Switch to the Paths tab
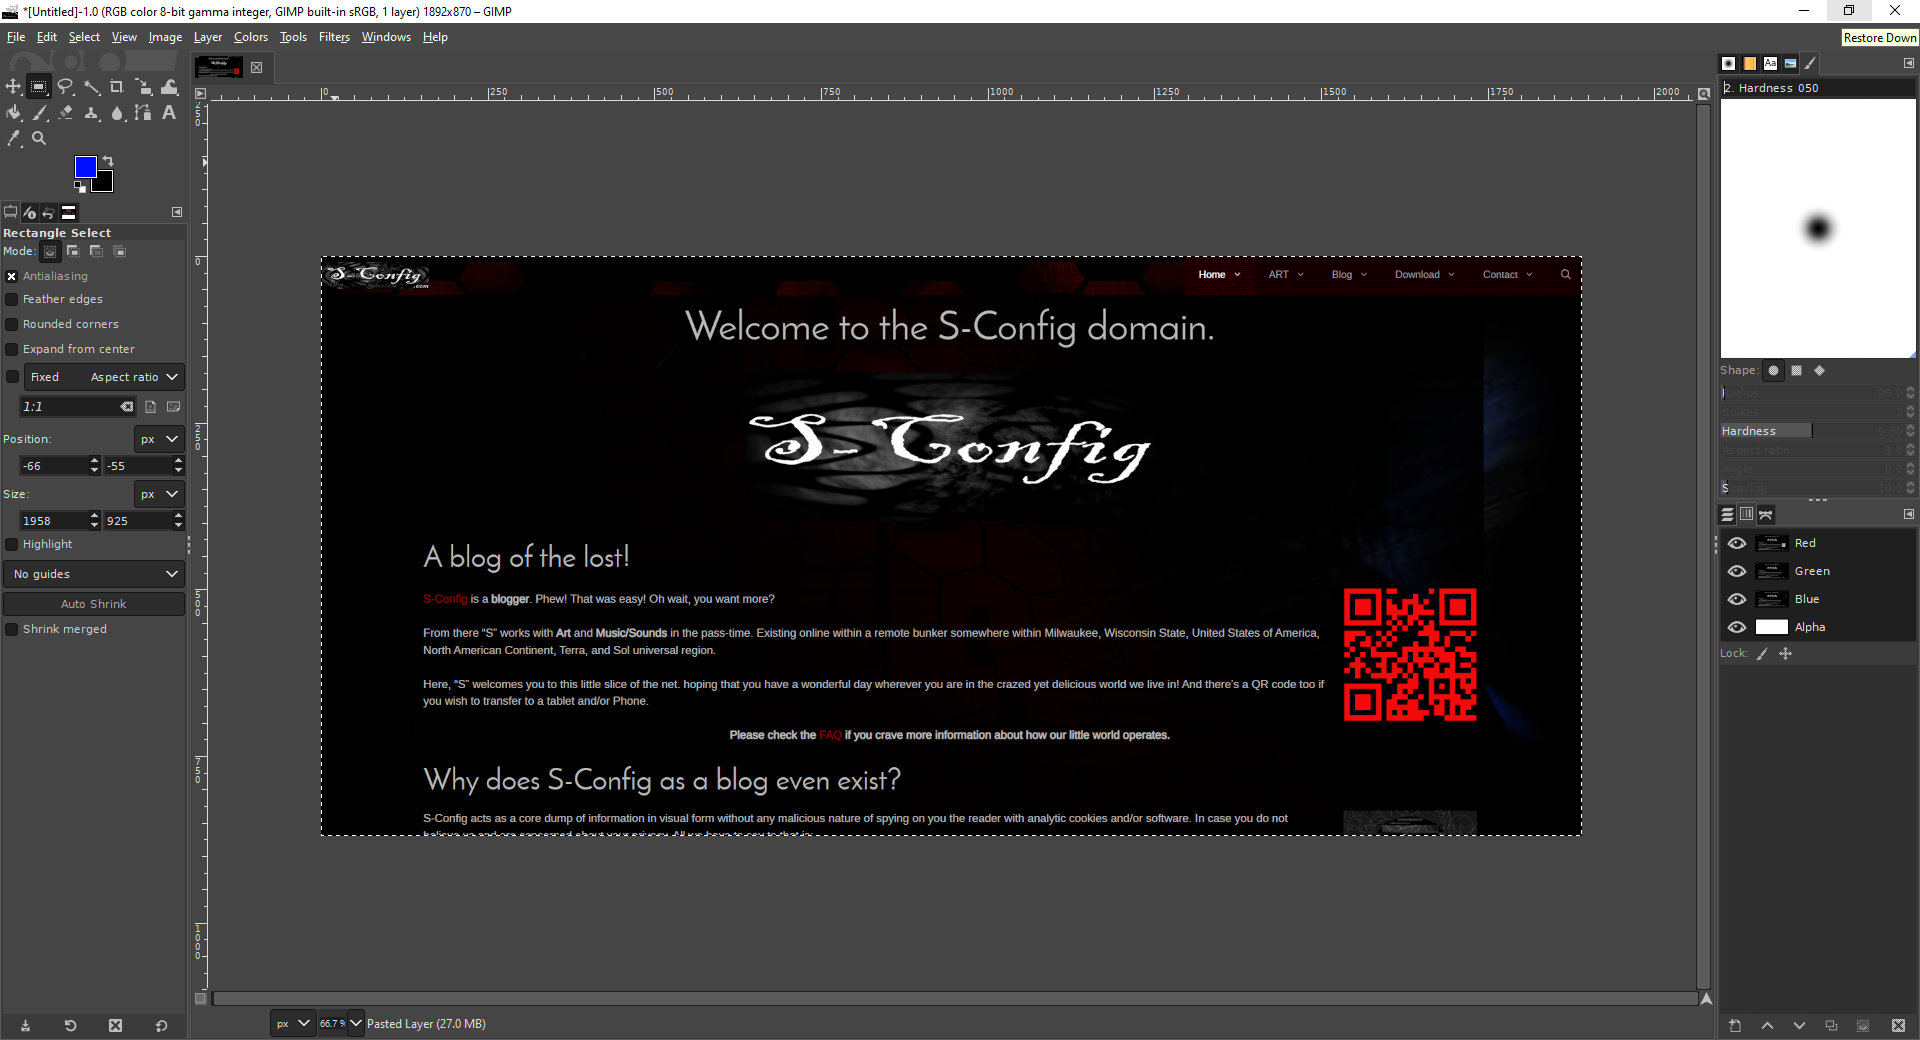 pyautogui.click(x=1766, y=514)
